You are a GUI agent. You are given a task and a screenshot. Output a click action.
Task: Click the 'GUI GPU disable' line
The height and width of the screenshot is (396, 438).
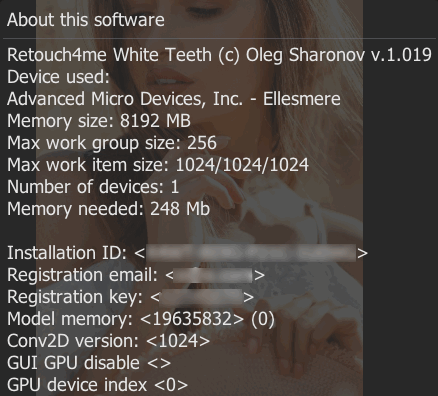pos(89,363)
